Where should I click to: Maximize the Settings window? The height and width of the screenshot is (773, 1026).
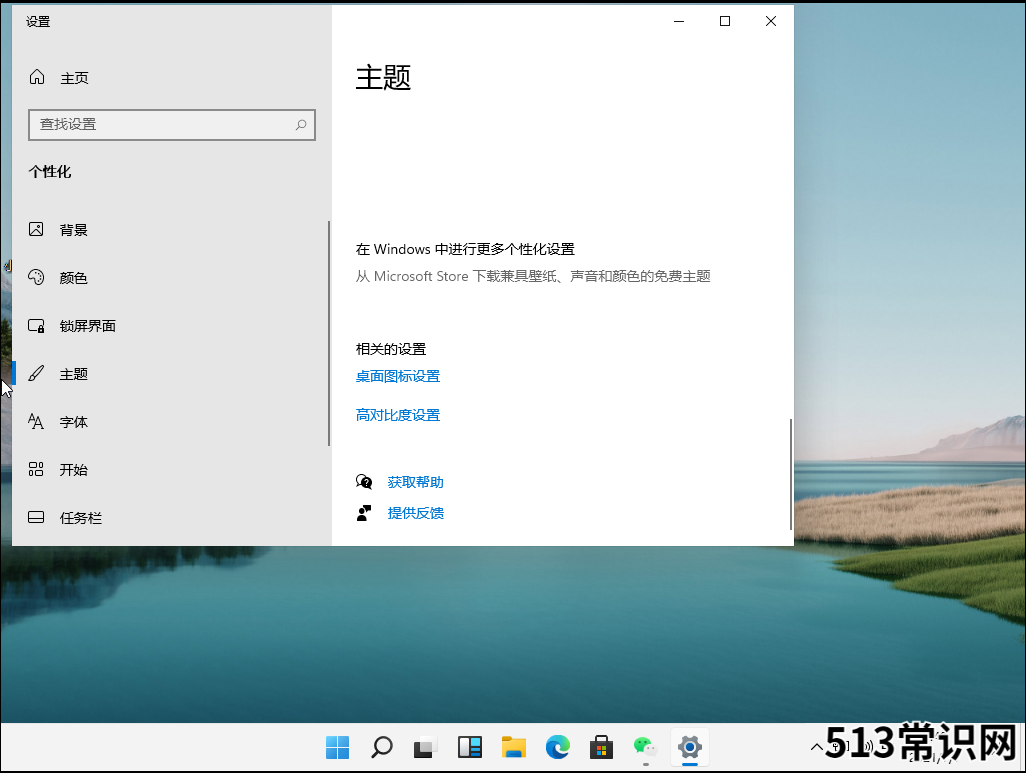pyautogui.click(x=725, y=21)
